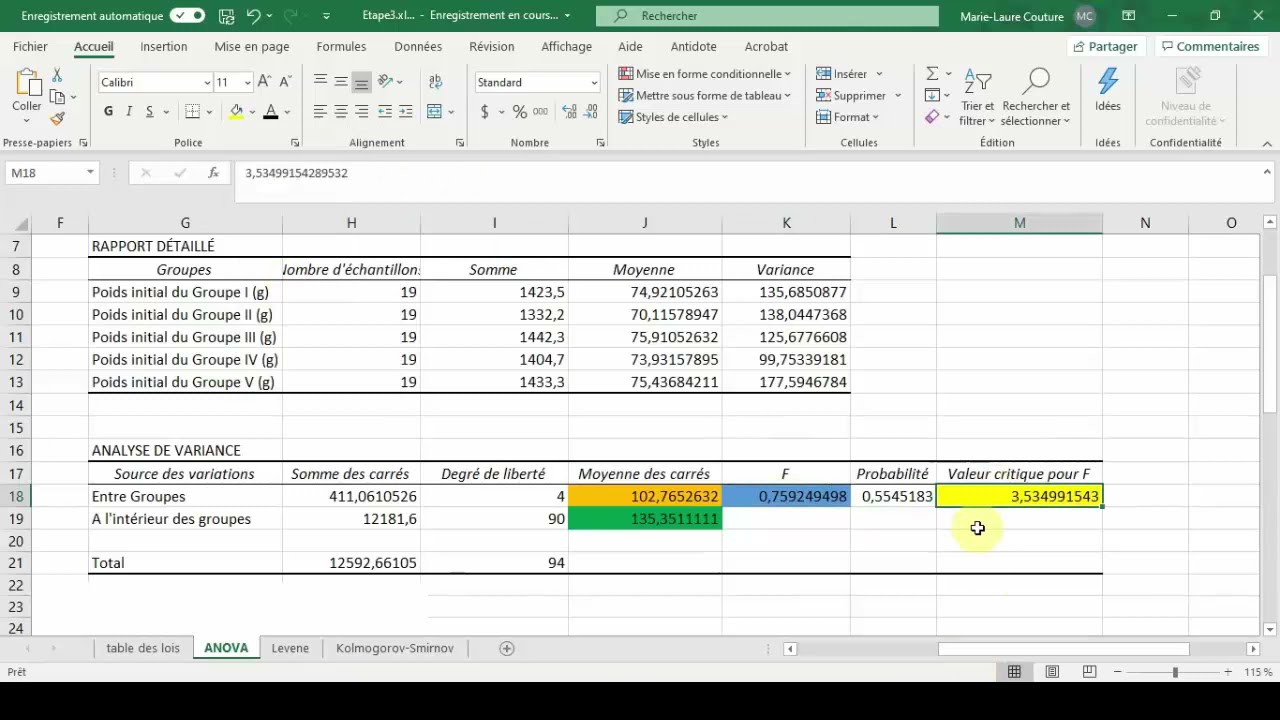Click the Commentaires button
This screenshot has width=1280, height=720.
pyautogui.click(x=1209, y=47)
